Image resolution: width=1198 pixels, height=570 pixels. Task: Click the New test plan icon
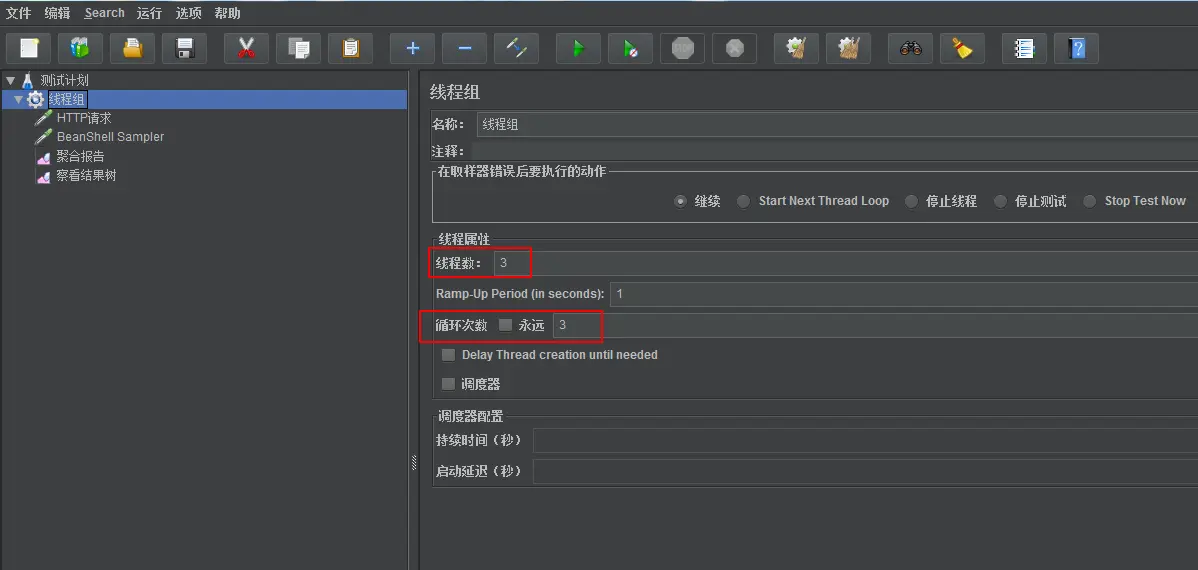(x=29, y=48)
